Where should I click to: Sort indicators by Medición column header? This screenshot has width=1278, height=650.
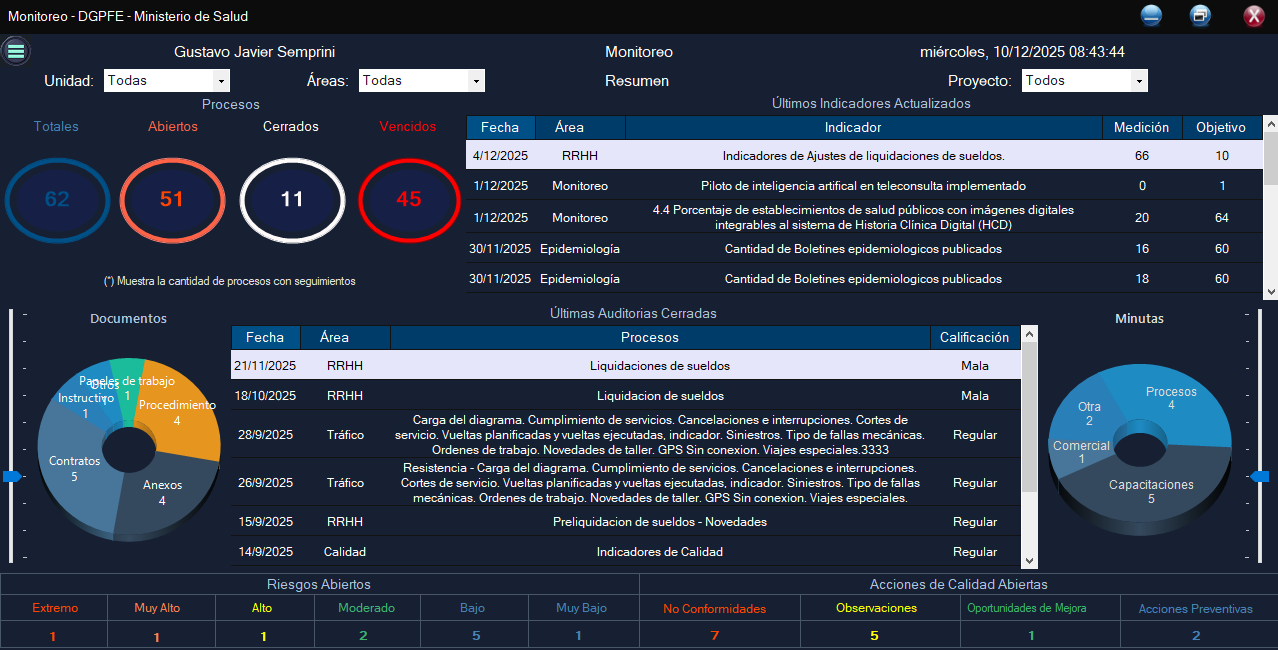pos(1141,128)
